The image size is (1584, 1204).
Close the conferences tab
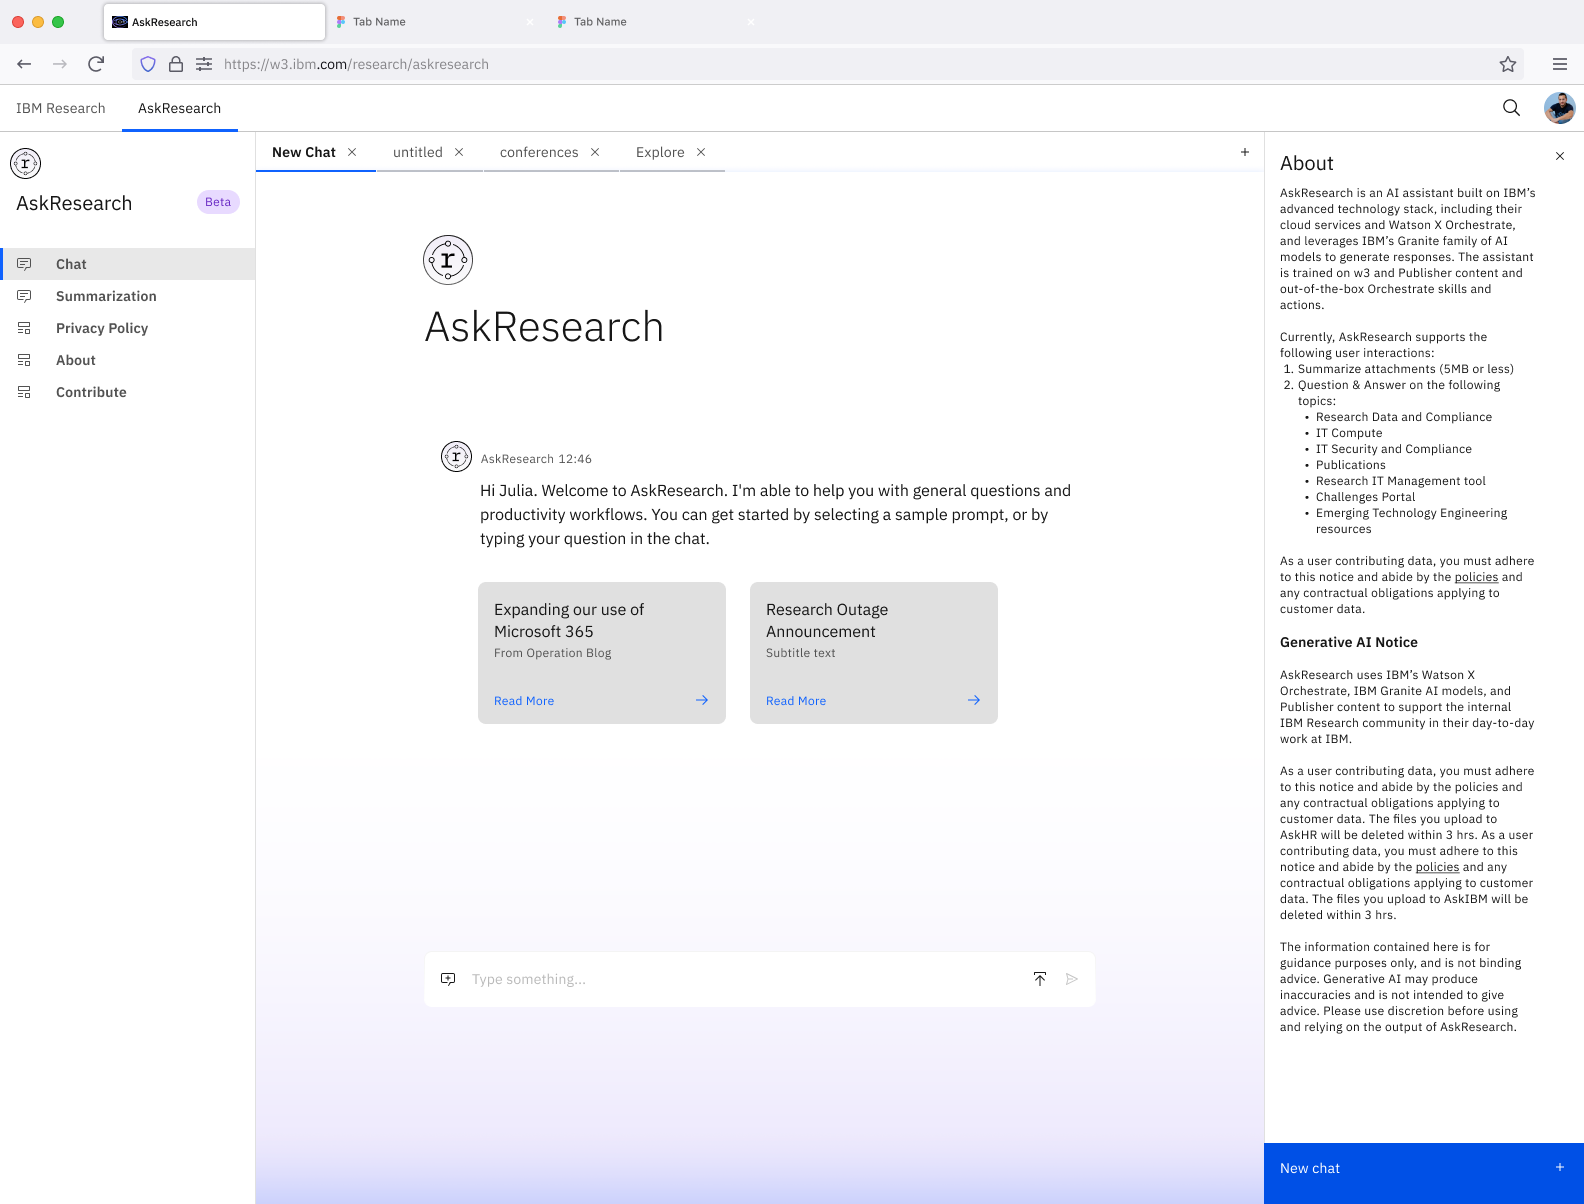click(595, 152)
